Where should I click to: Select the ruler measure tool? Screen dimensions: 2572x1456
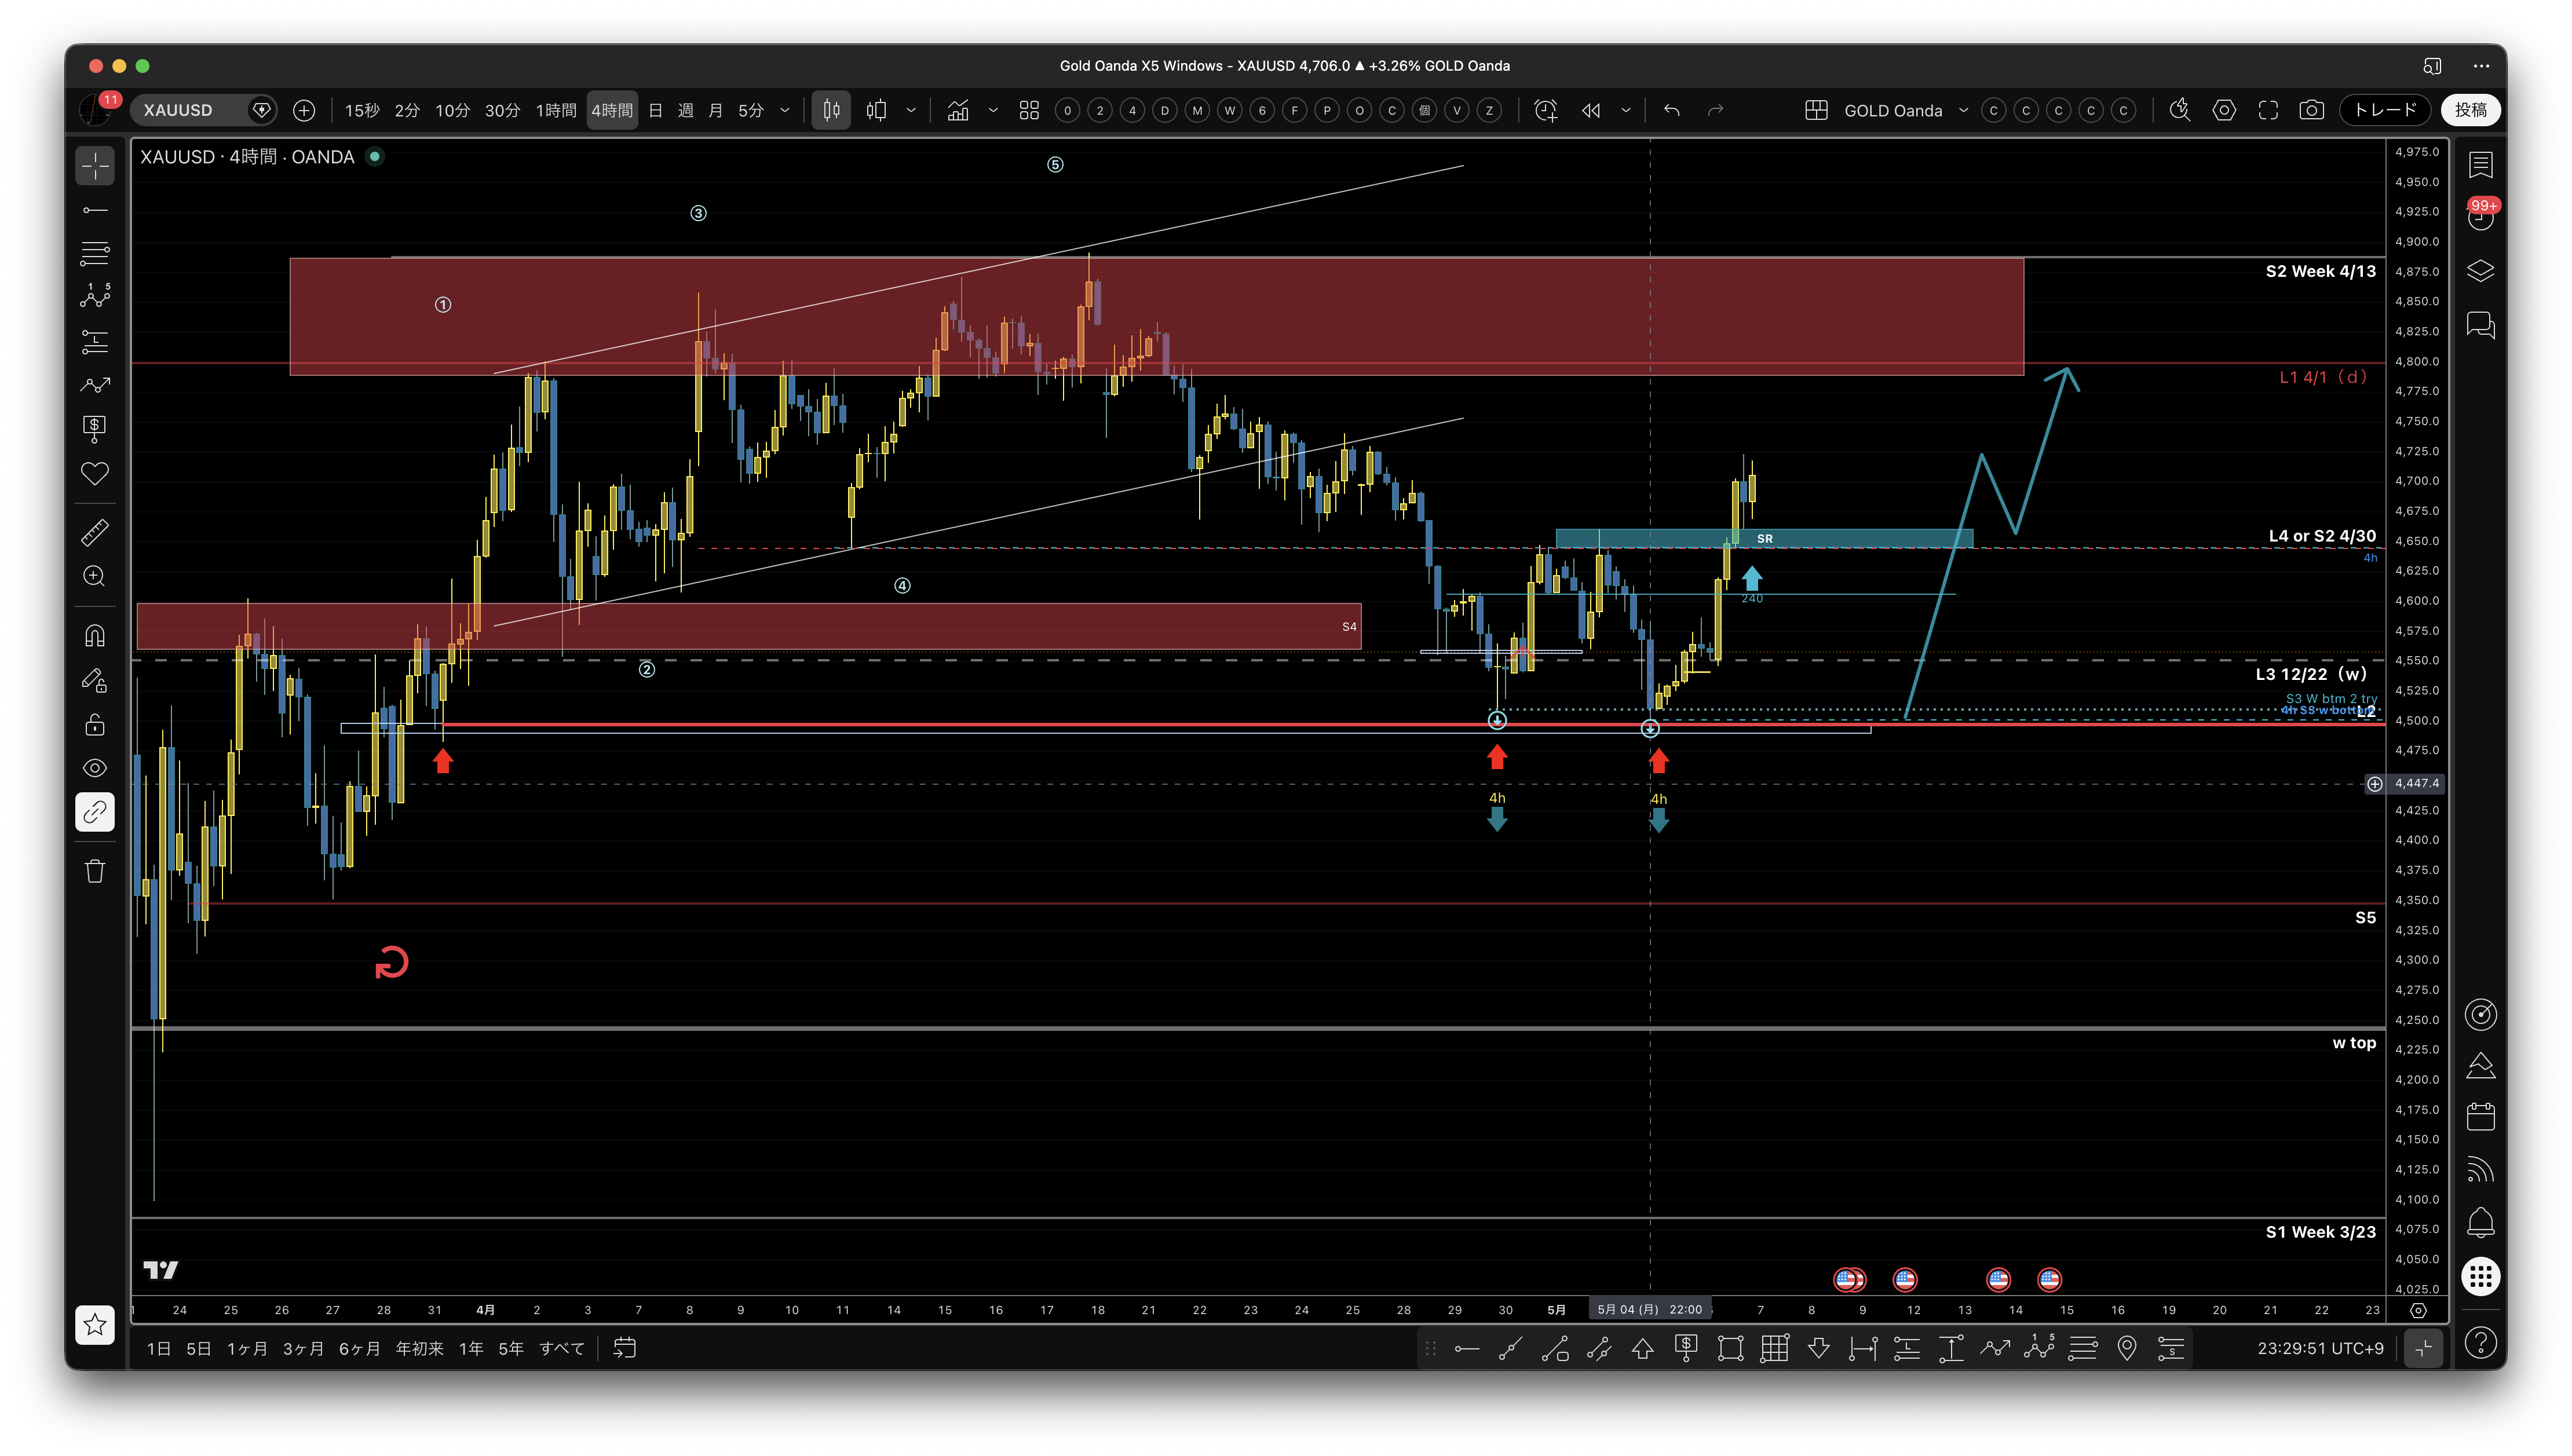click(x=95, y=532)
